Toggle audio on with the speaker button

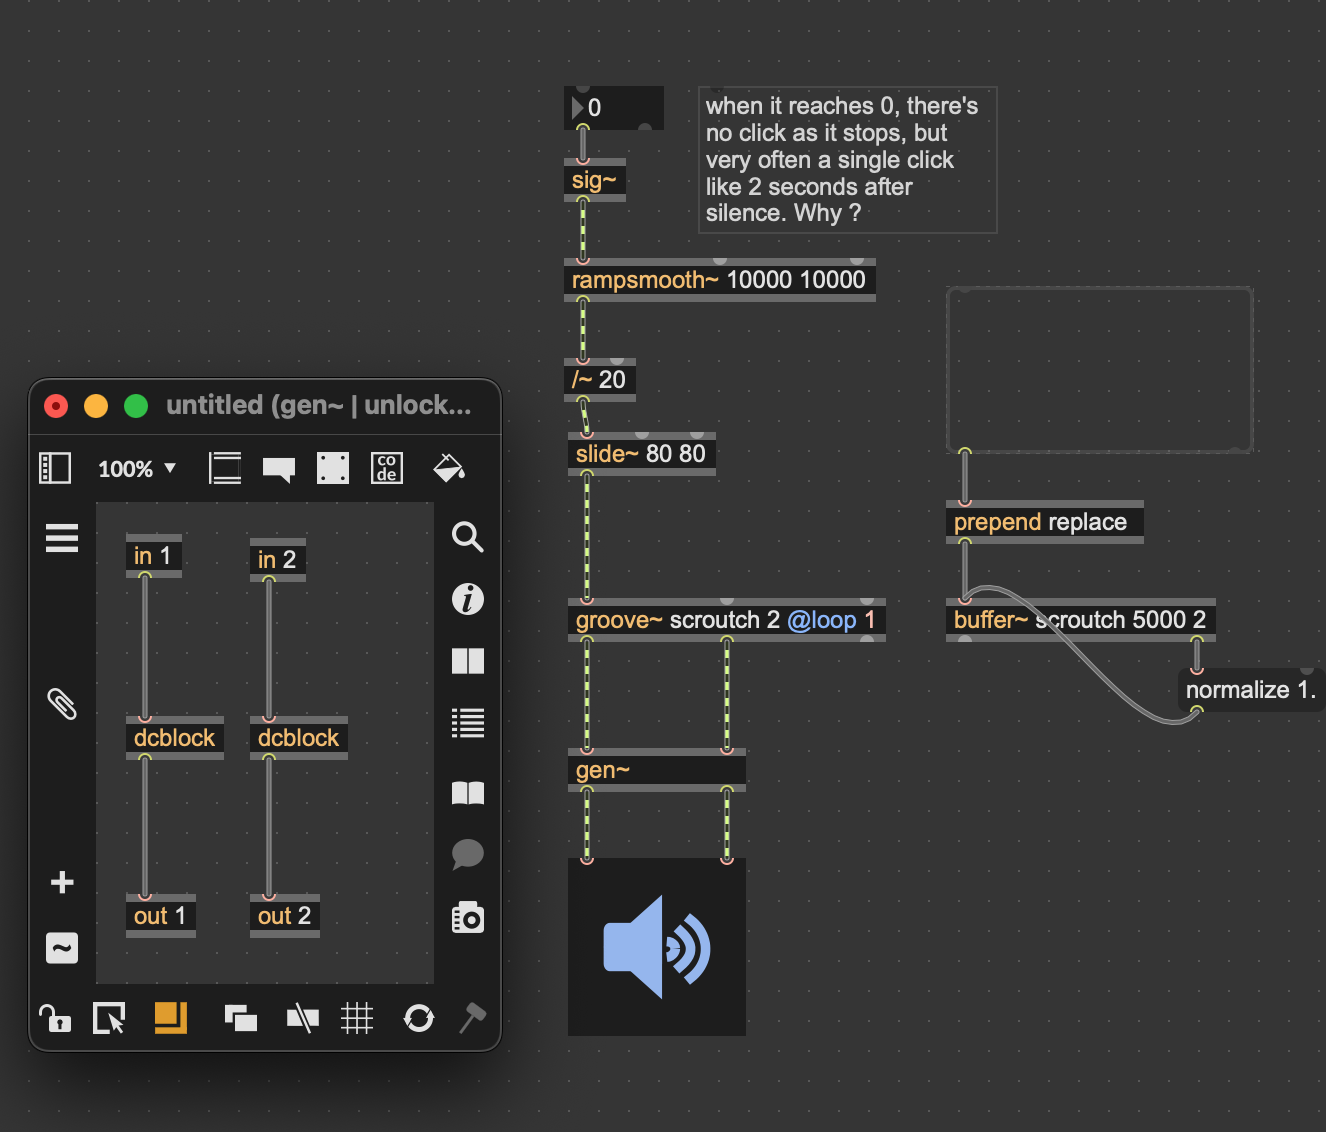(x=656, y=947)
